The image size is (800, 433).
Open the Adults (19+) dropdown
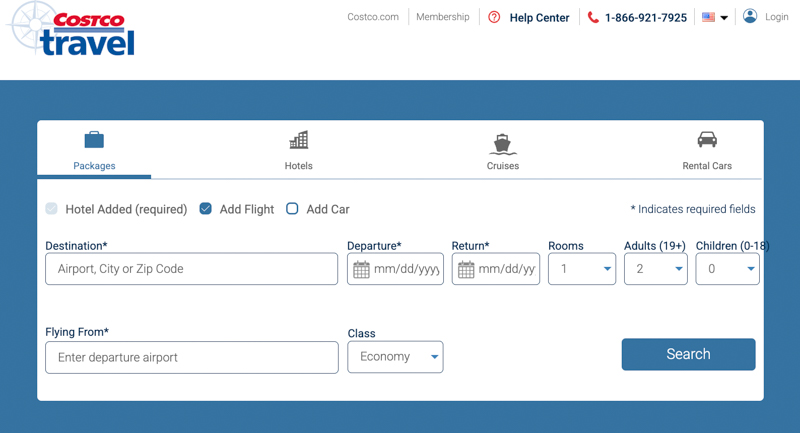(656, 269)
